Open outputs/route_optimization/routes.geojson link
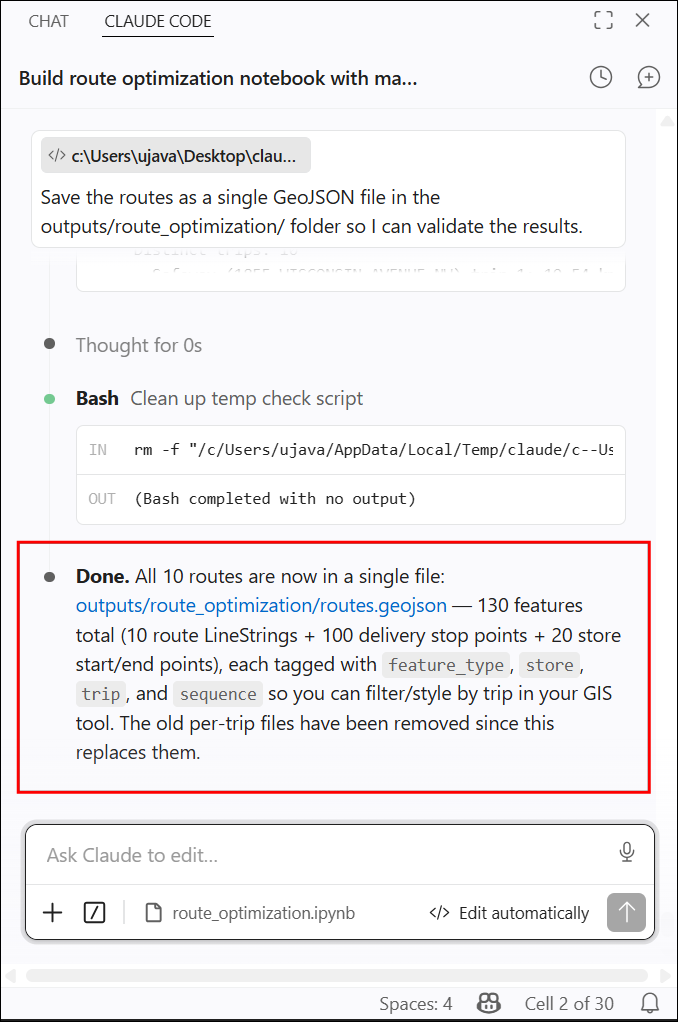Screen dimensions: 678x1022 (x=261, y=606)
